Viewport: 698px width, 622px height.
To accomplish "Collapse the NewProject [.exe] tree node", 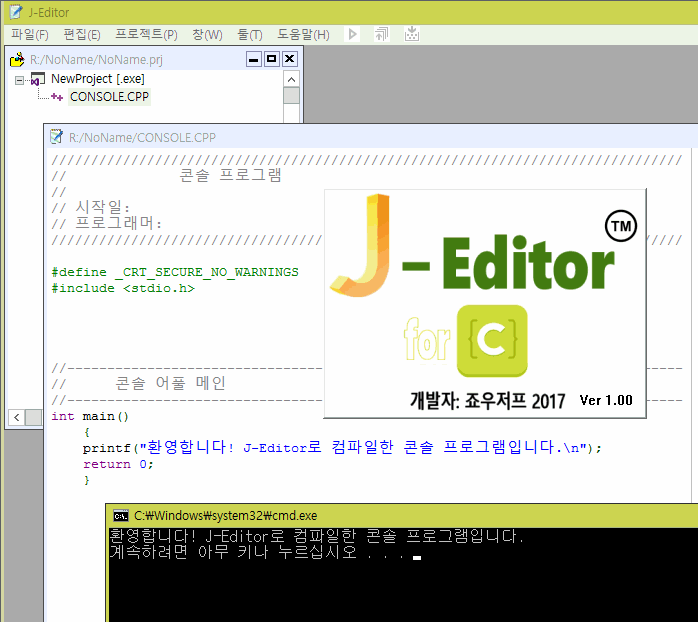I will coord(19,81).
